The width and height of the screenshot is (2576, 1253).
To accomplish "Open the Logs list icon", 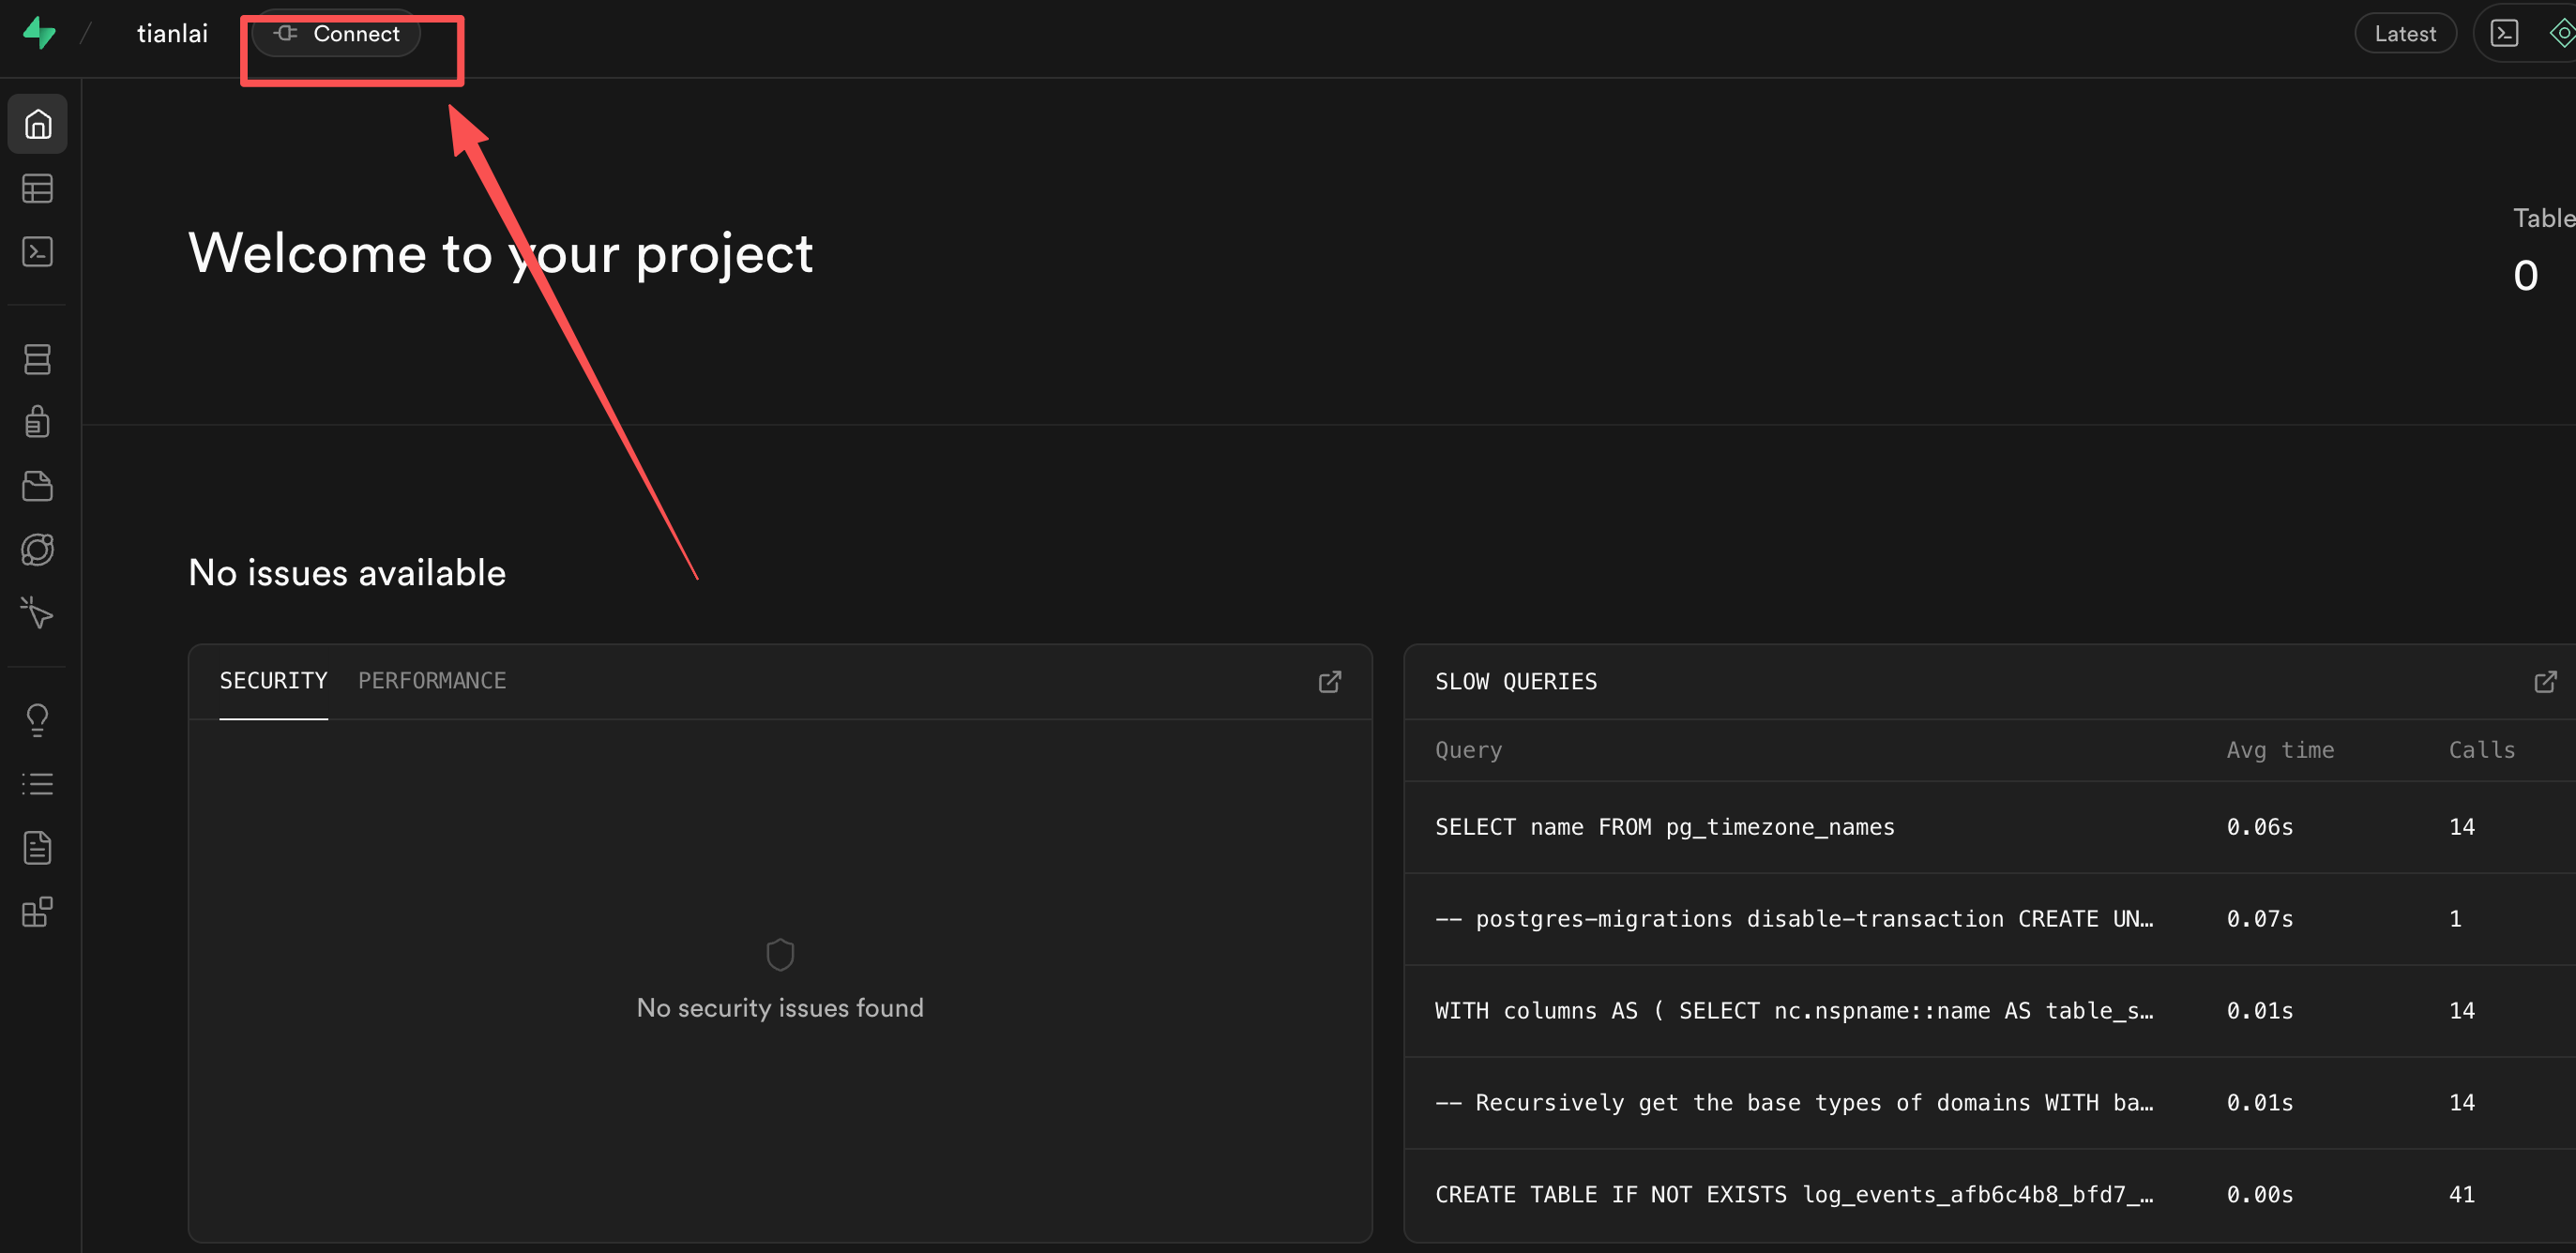I will coord(37,784).
